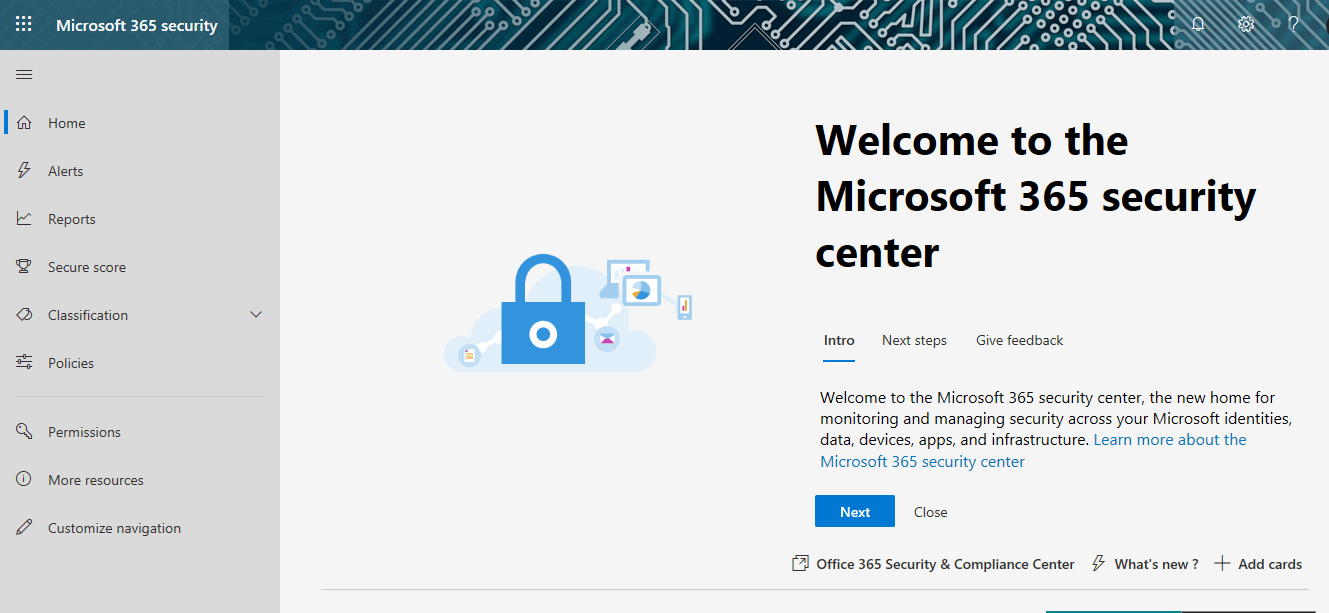Click the Microsoft 365 security header title
1329x613 pixels.
[137, 25]
